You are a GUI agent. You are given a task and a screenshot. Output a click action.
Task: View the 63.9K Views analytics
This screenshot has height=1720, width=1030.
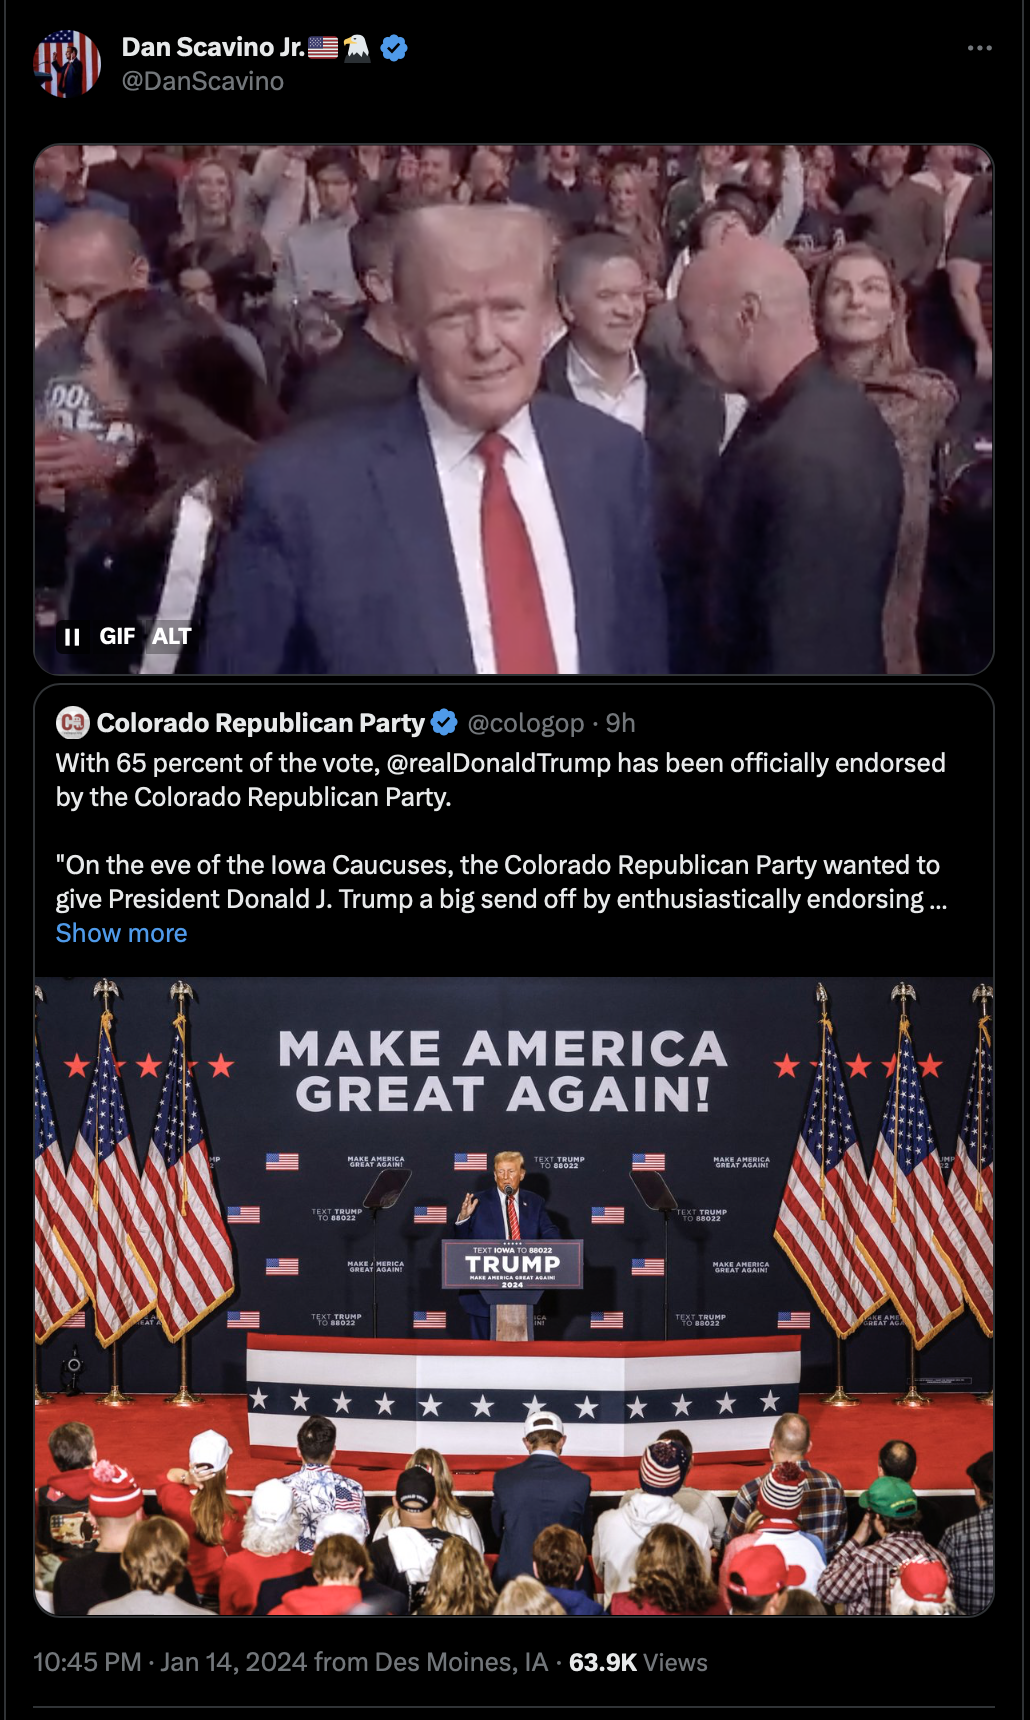pyautogui.click(x=638, y=1662)
